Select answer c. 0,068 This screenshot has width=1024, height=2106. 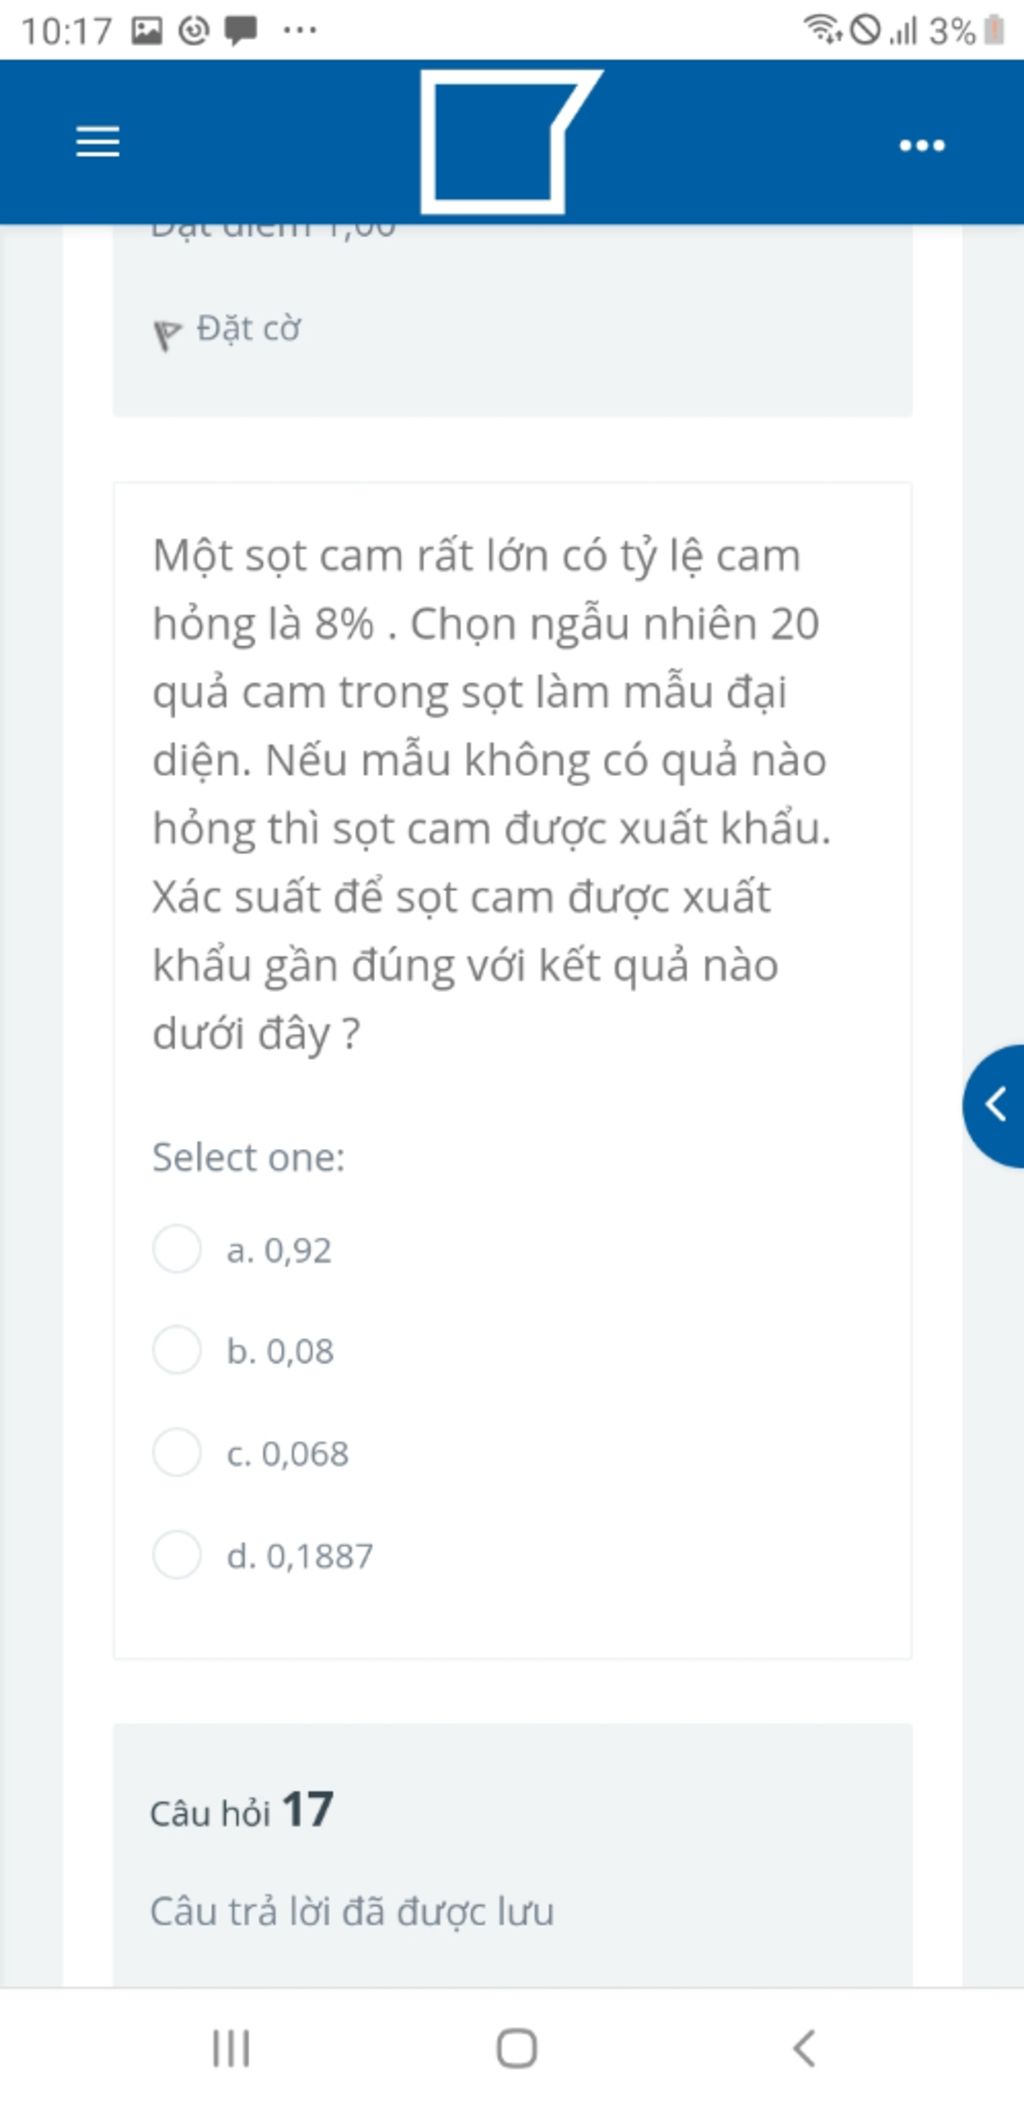point(177,1452)
